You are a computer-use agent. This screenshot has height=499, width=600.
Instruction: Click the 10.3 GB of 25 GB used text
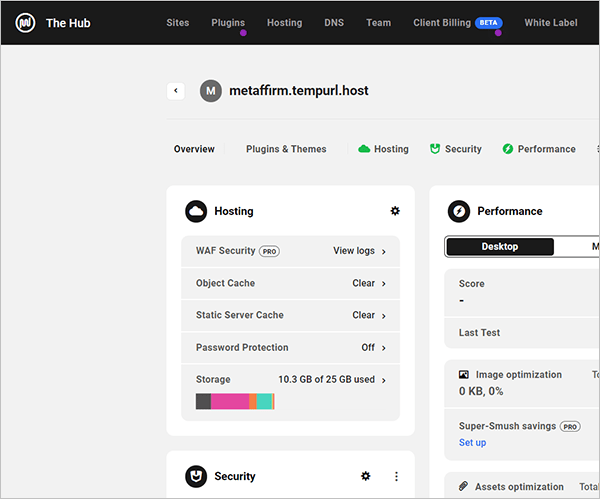[x=326, y=379]
